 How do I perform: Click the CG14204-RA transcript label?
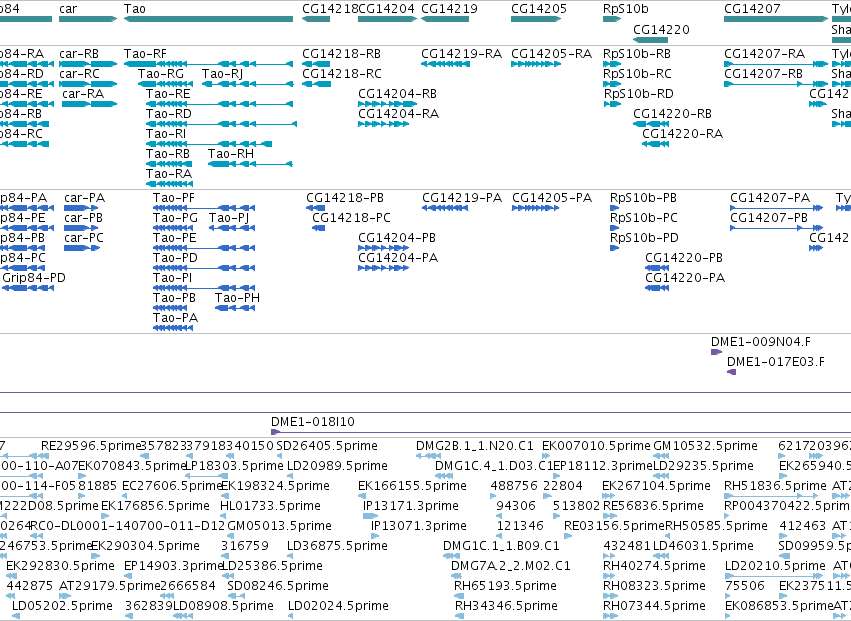(398, 114)
